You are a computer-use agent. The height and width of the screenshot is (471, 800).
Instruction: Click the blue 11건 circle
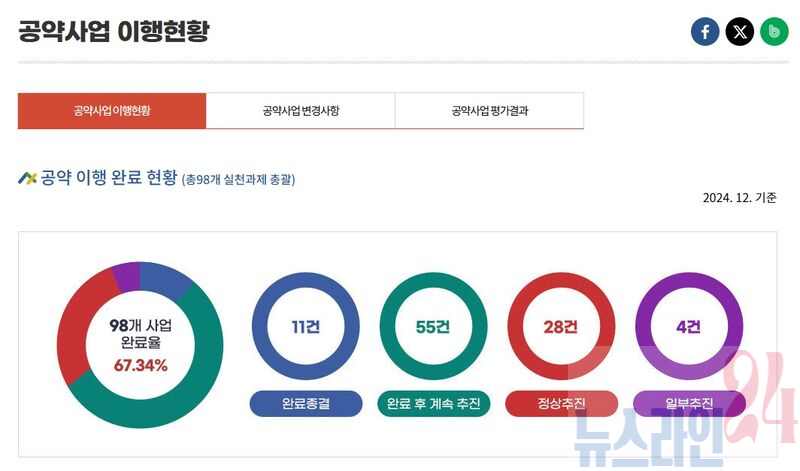pyautogui.click(x=305, y=327)
